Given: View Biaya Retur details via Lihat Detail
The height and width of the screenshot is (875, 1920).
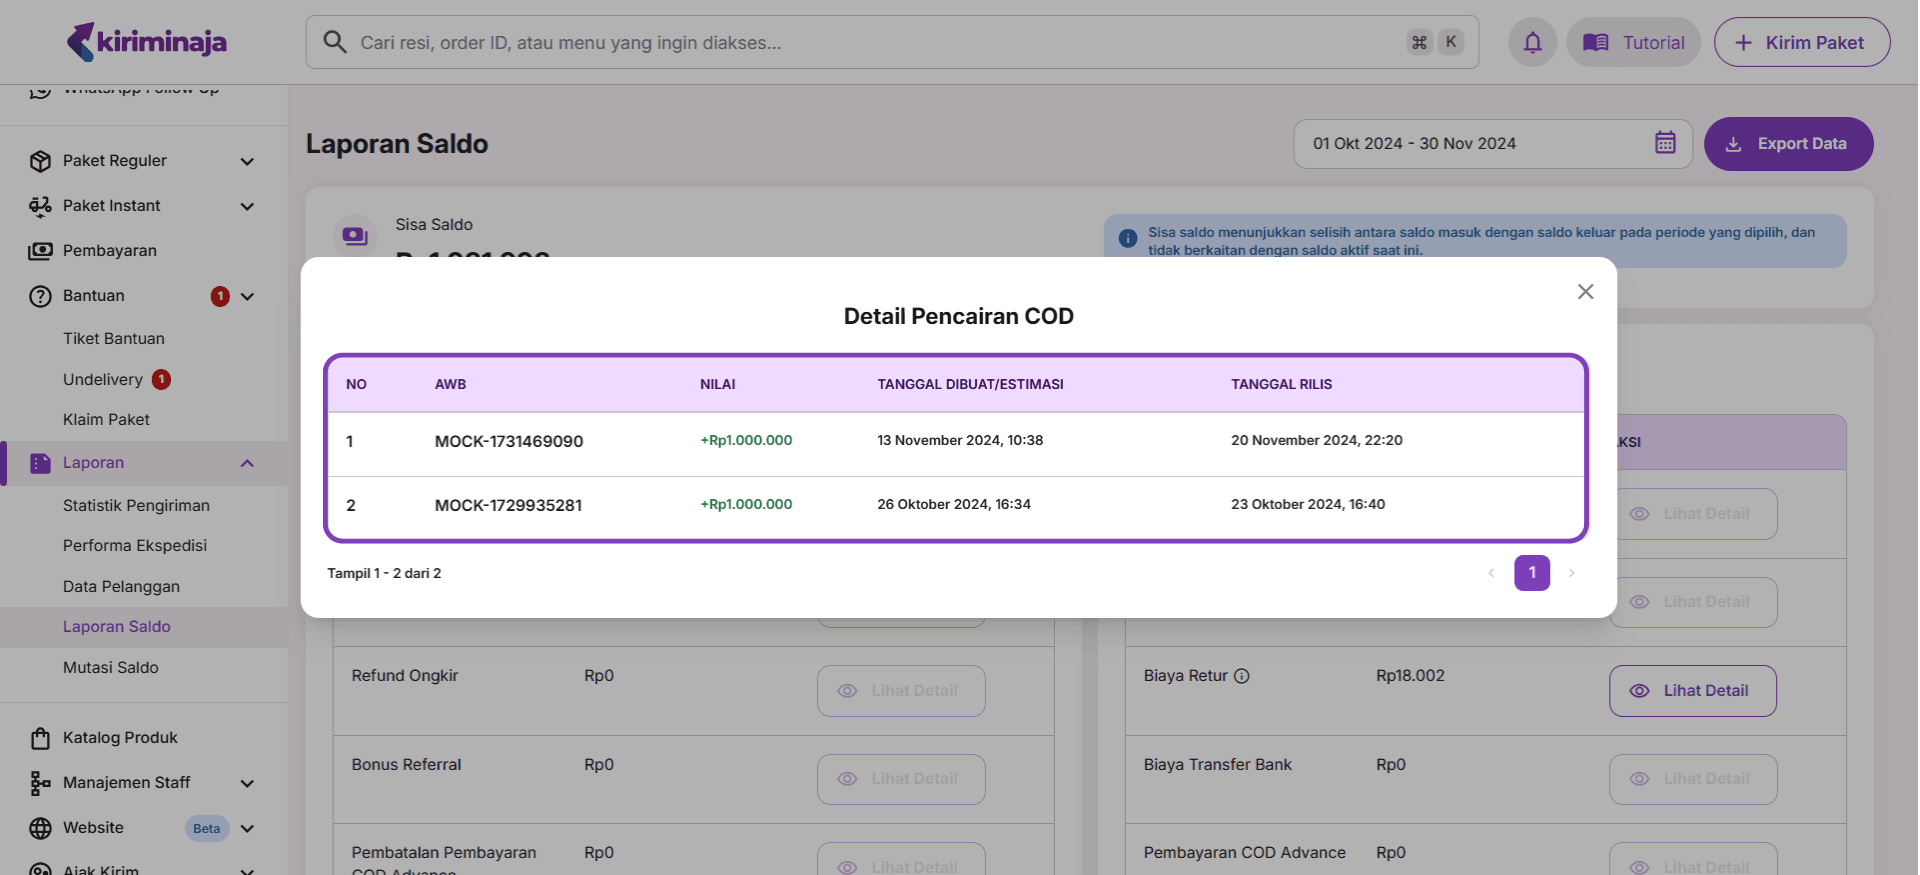Looking at the screenshot, I should click(1692, 691).
